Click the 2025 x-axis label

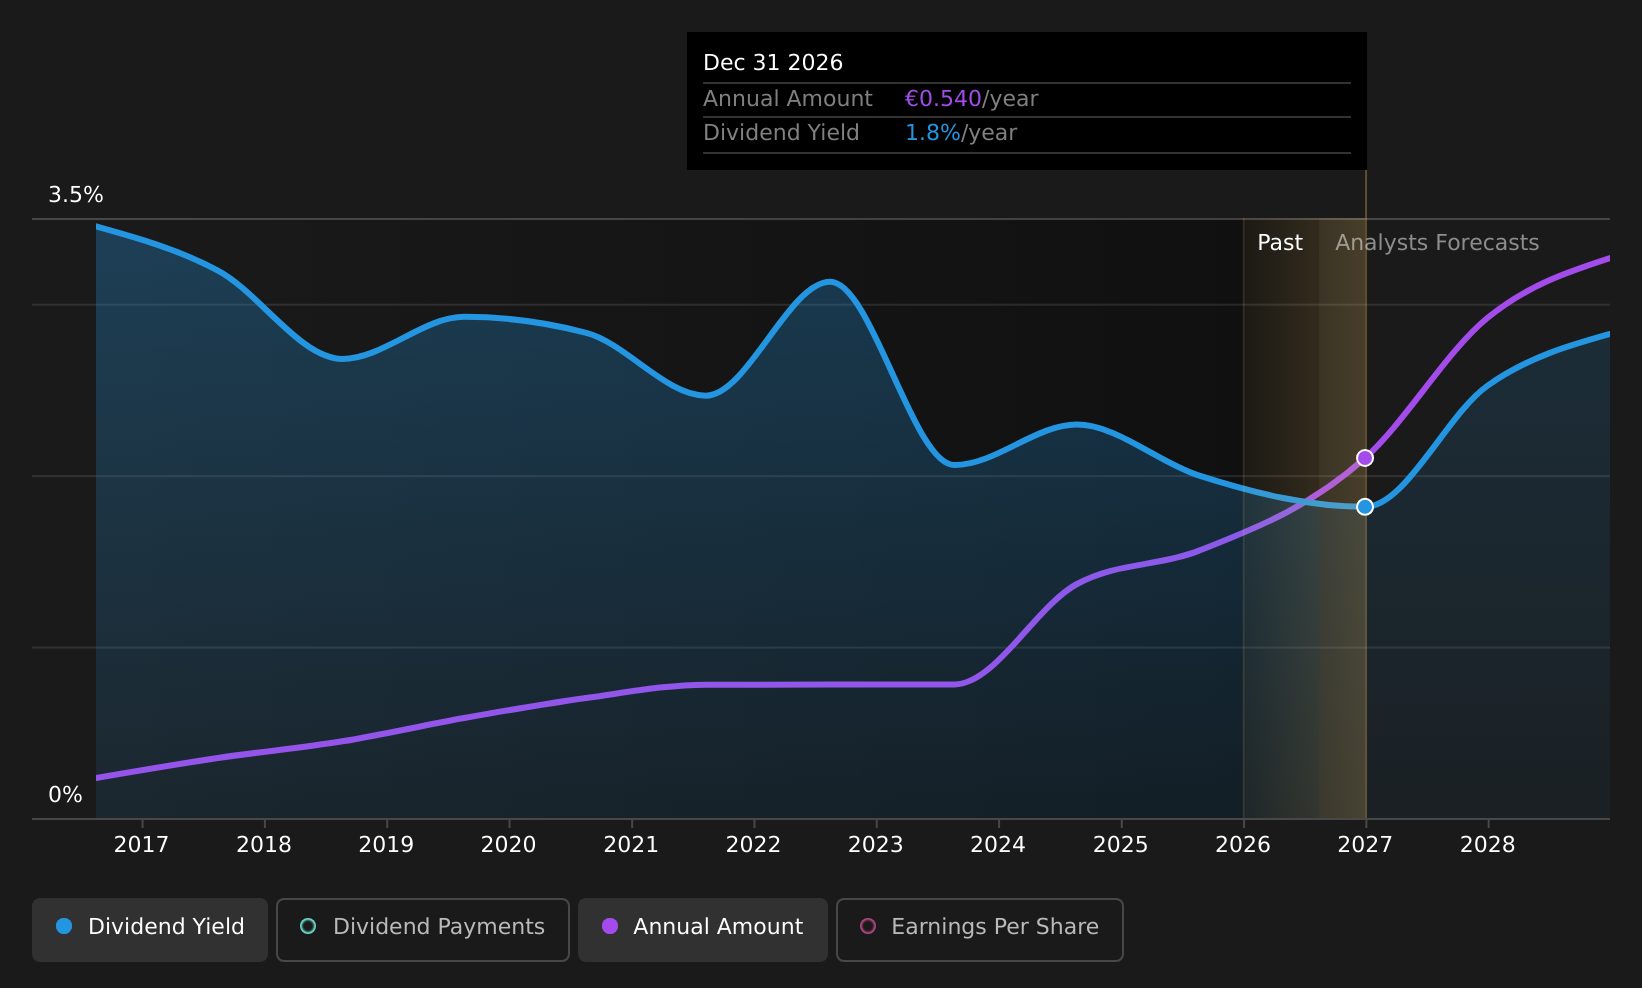1121,845
